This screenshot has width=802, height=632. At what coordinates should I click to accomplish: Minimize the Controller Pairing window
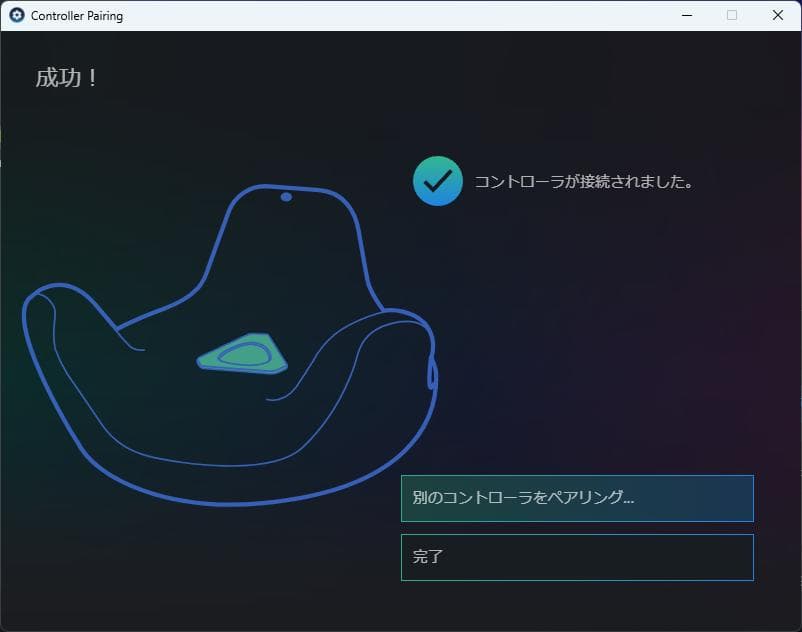[x=687, y=15]
